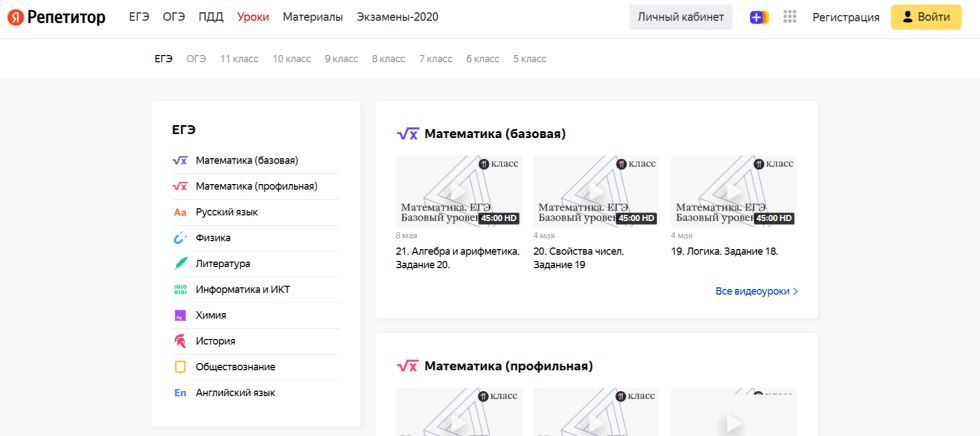
Task: Click the root icon in the Математика (базовая) heading
Action: coord(408,134)
